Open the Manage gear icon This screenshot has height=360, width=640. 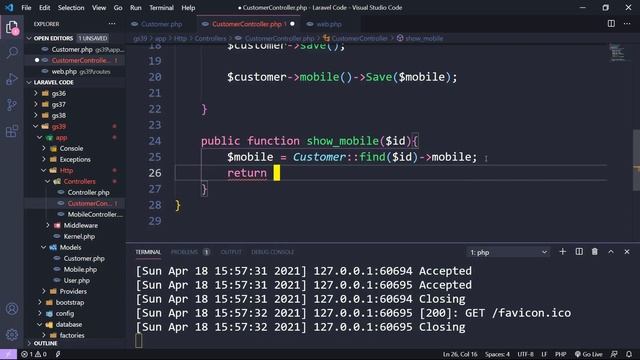tap(12, 335)
